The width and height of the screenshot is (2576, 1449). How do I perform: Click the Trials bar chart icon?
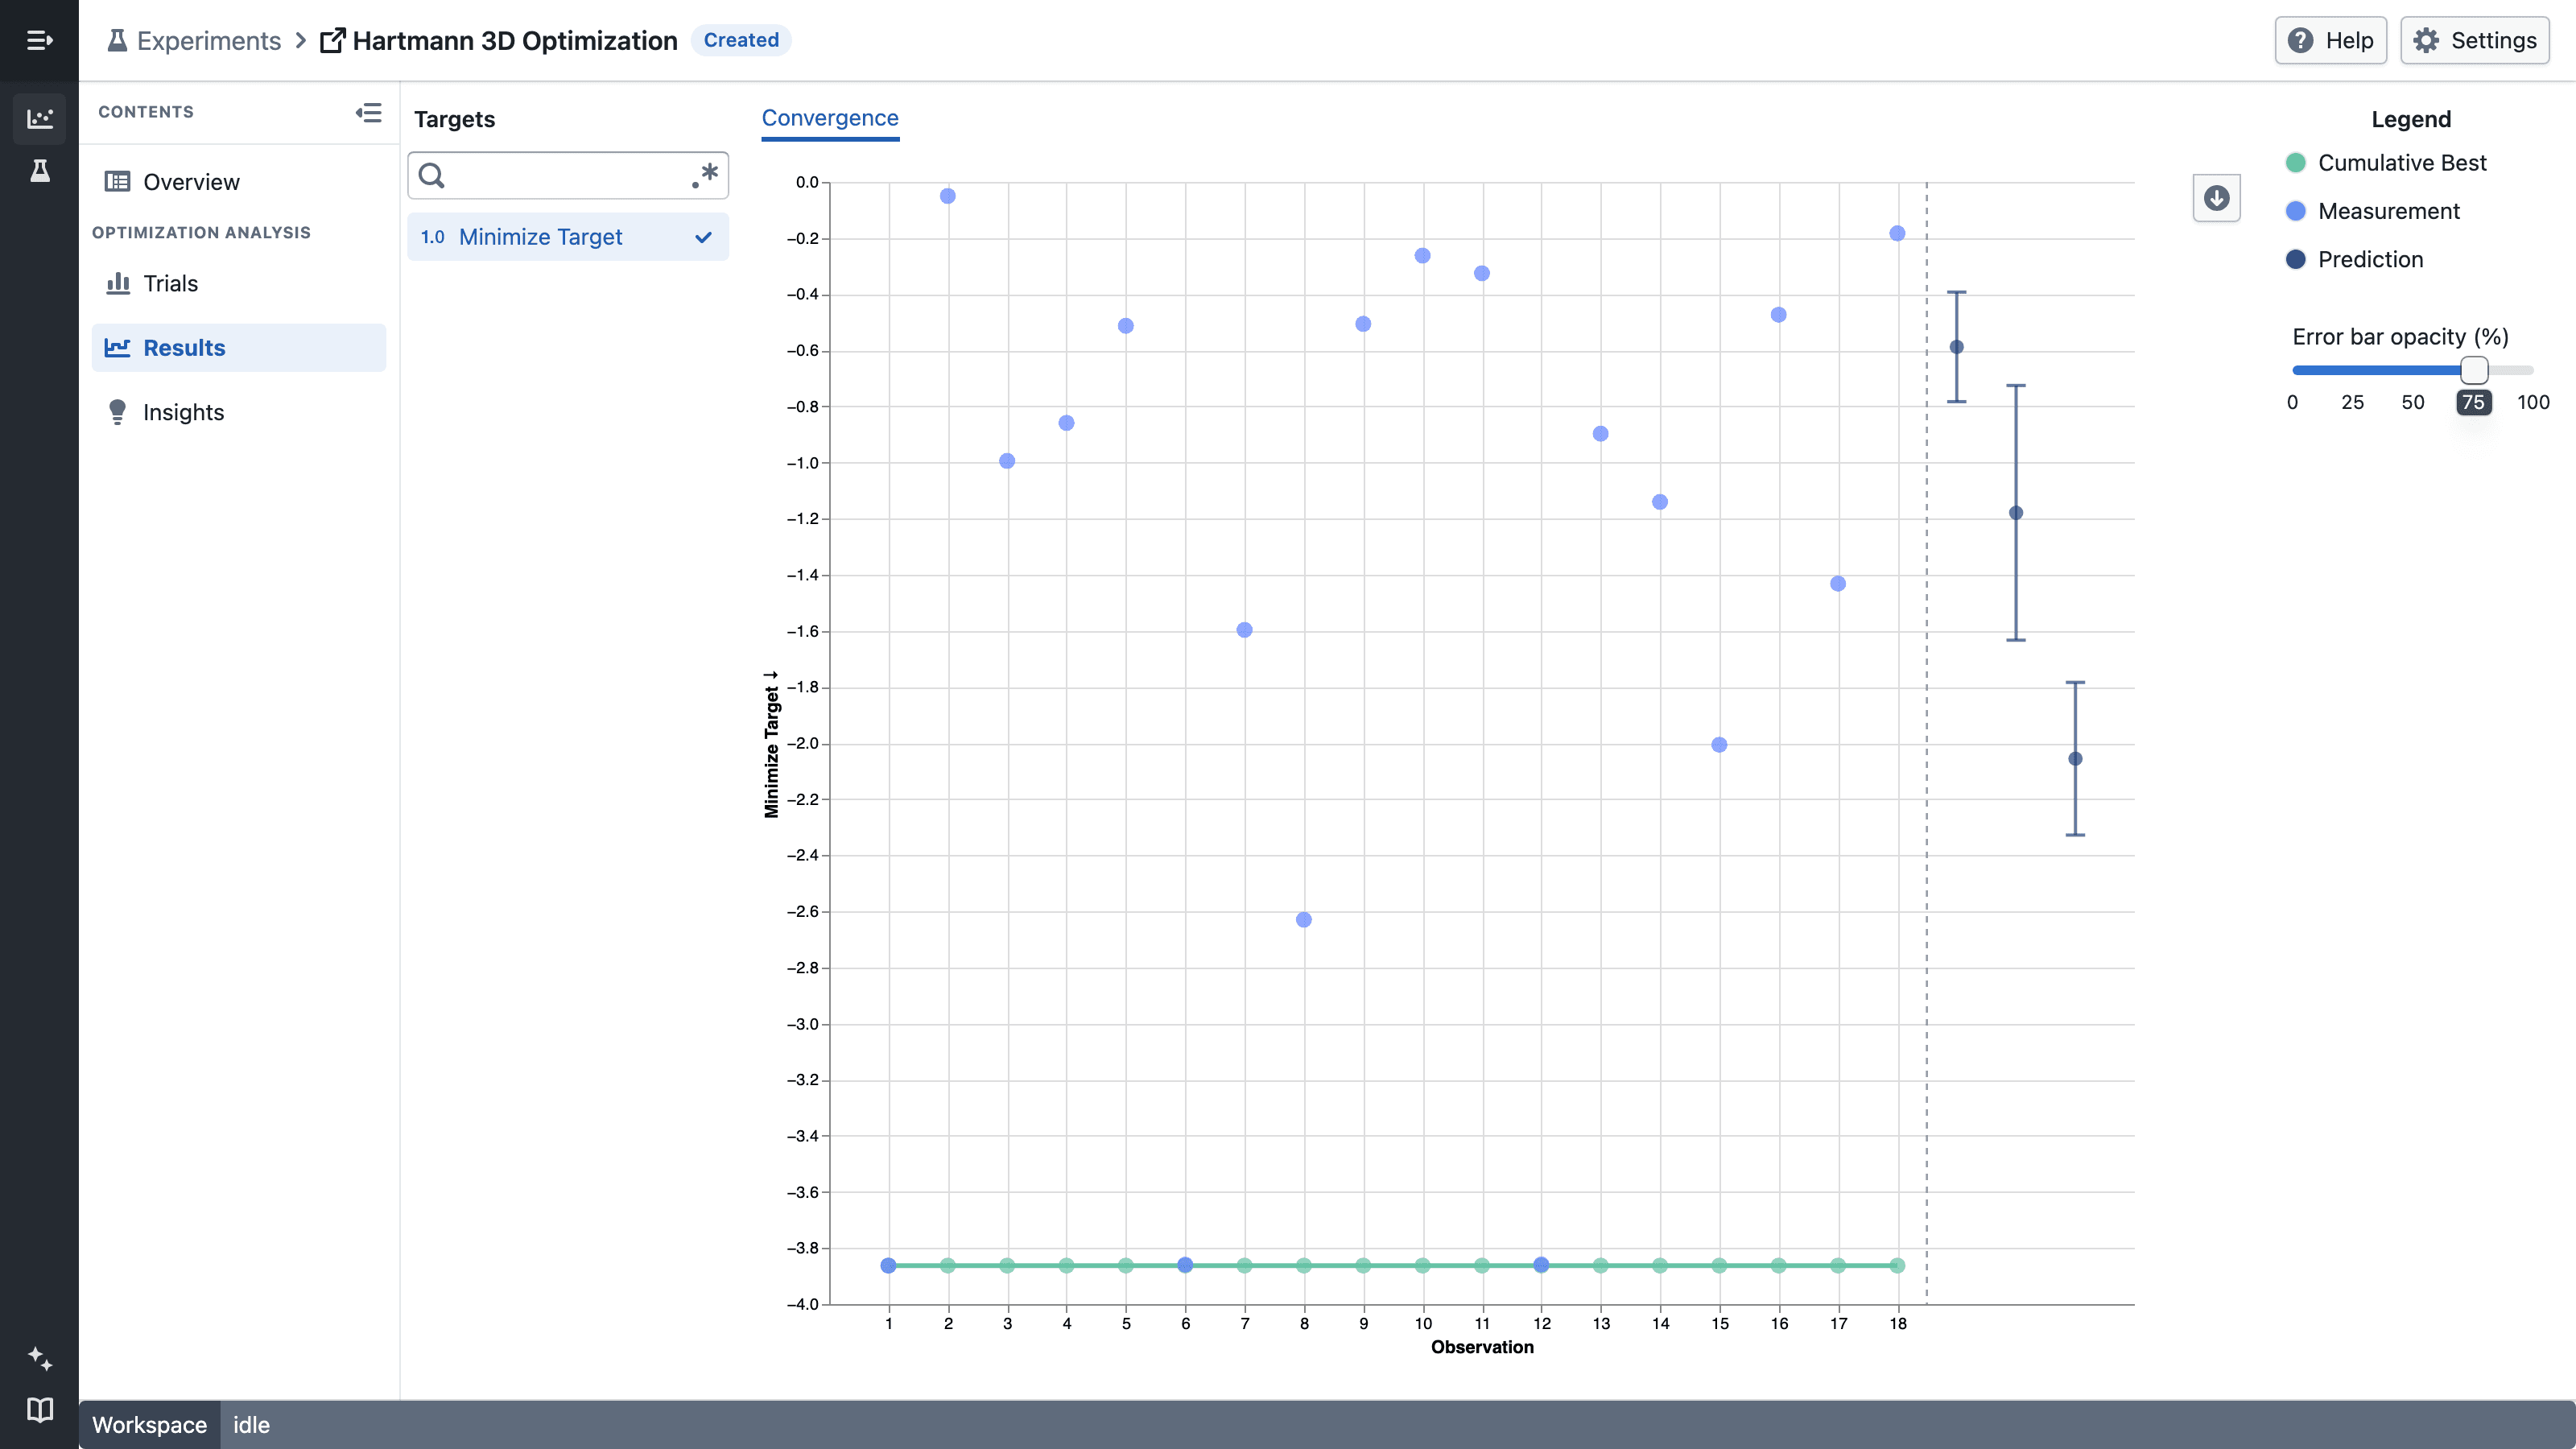coord(118,283)
